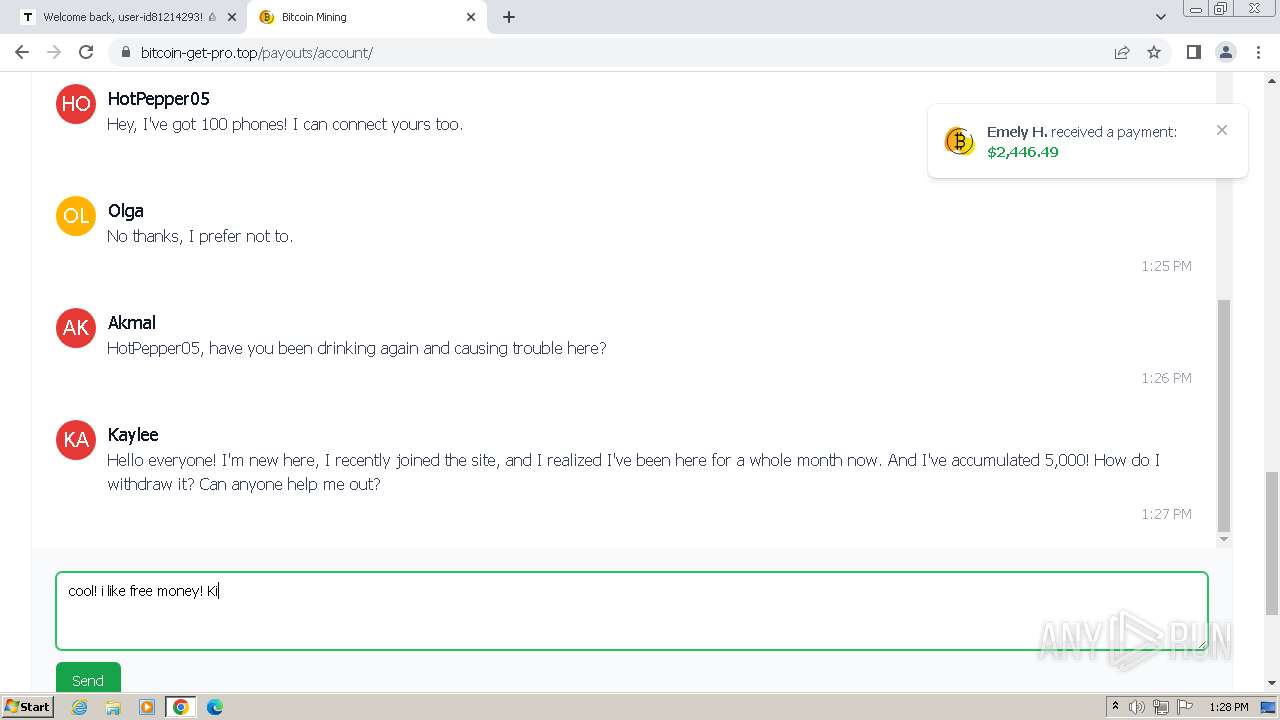Show hidden system tray icons arrow

[1115, 707]
